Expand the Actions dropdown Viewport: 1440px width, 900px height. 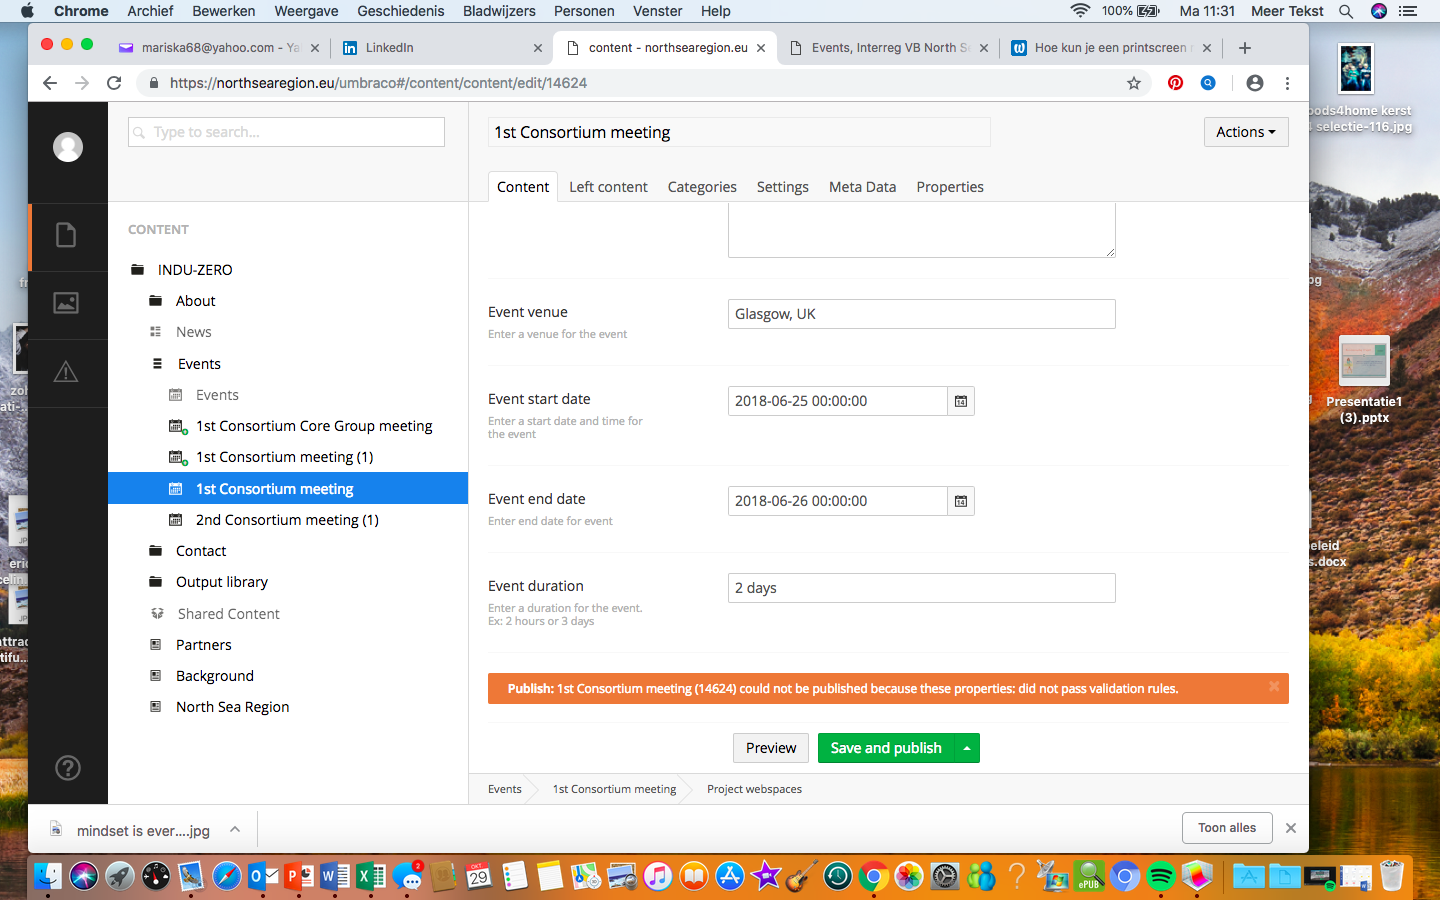[x=1245, y=132]
